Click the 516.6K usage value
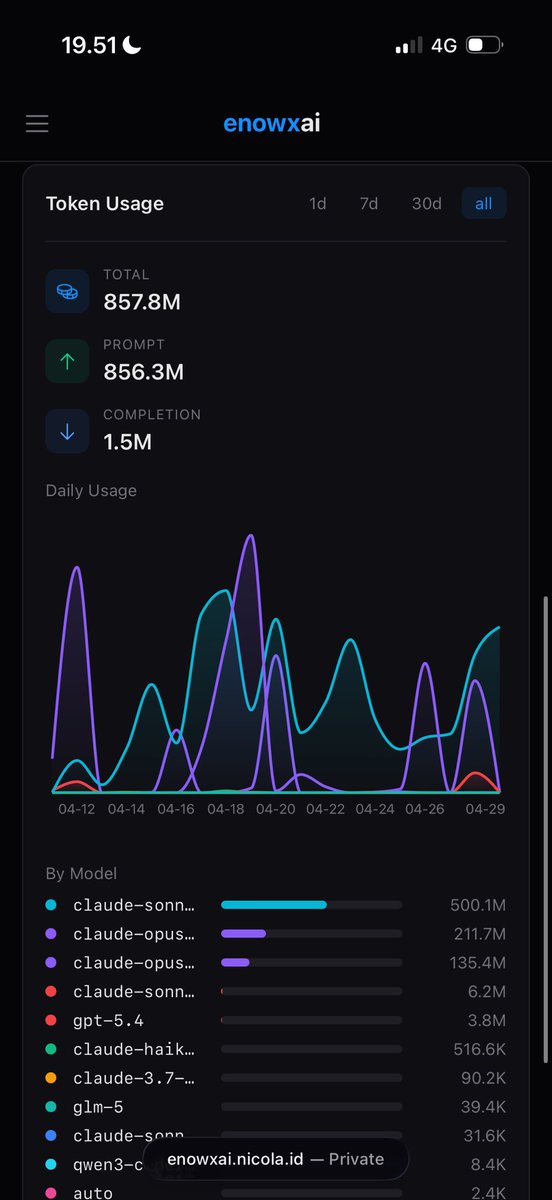The image size is (552, 1200). pyautogui.click(x=481, y=1050)
